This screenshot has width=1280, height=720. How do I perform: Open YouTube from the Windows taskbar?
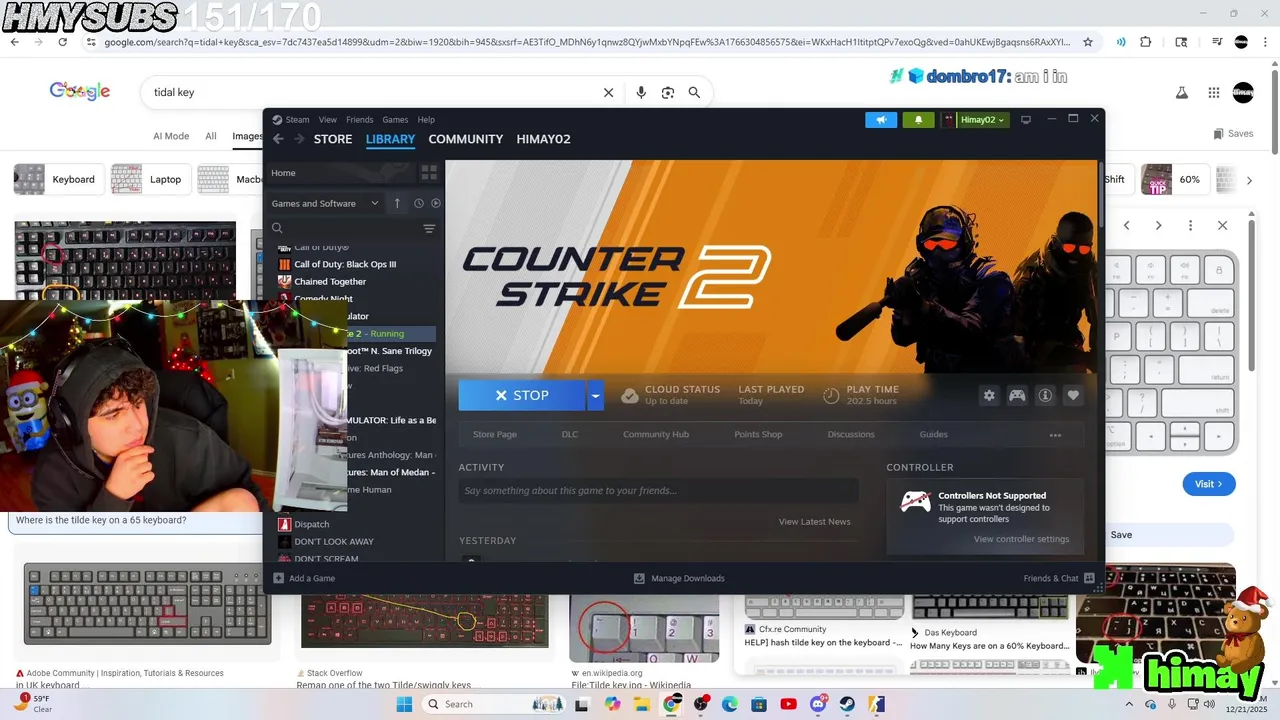788,704
